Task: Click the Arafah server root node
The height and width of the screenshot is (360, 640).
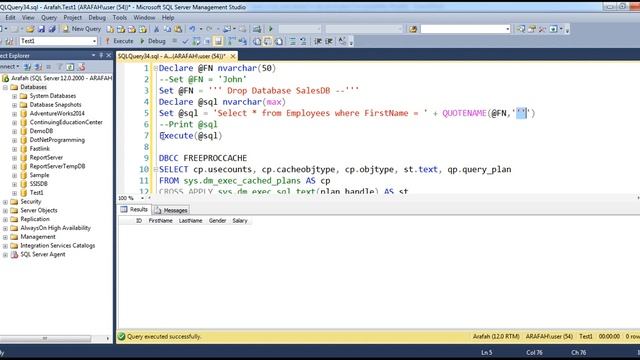Action: coord(61,78)
